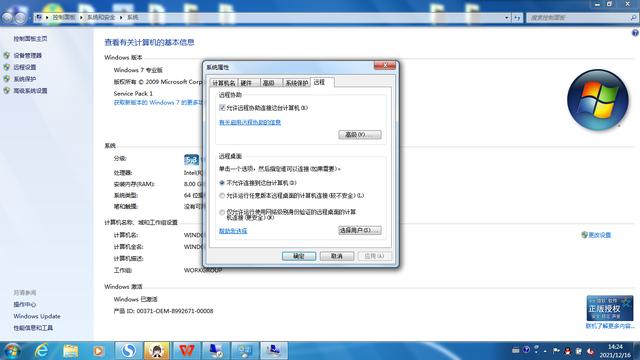Viewport: 640px width, 360px height.
Task: Open the Sogou browser taskbar icon
Action: click(129, 351)
